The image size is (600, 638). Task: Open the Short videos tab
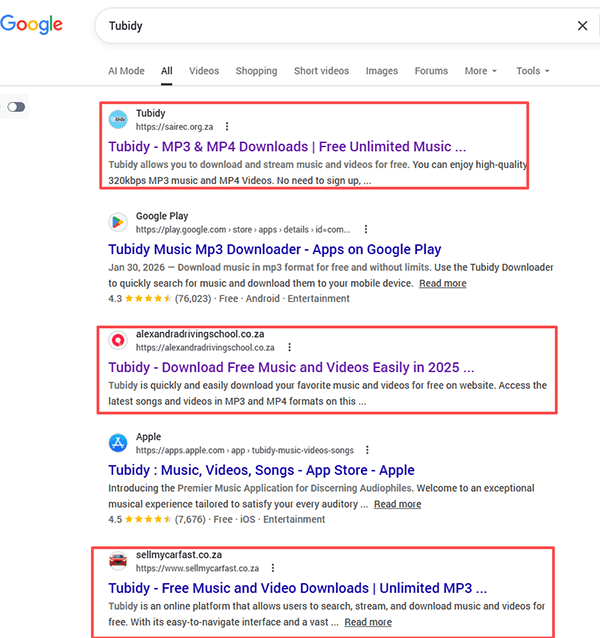pyautogui.click(x=321, y=71)
